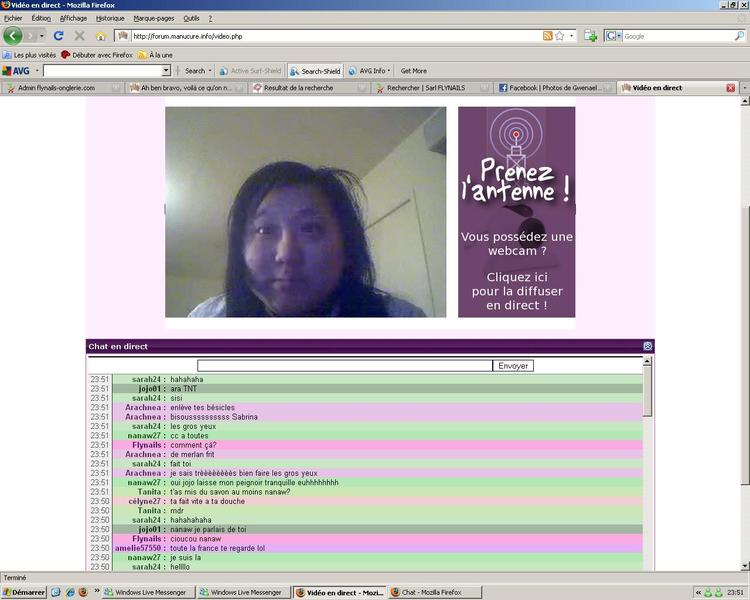Click the chat list vertical scrollbar
The image size is (750, 600).
(x=648, y=460)
